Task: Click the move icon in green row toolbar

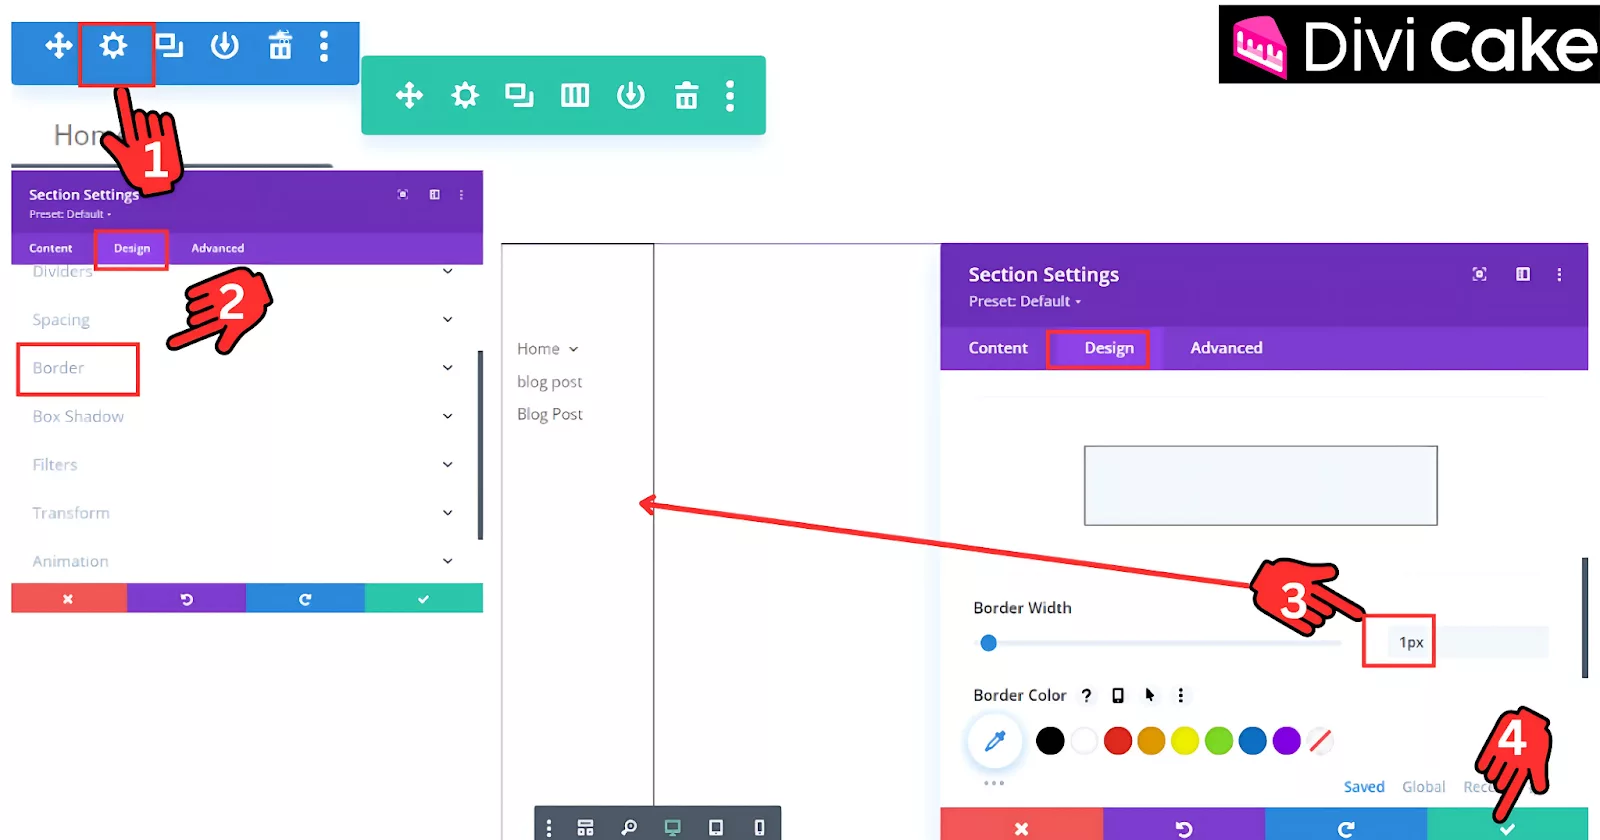Action: [409, 95]
